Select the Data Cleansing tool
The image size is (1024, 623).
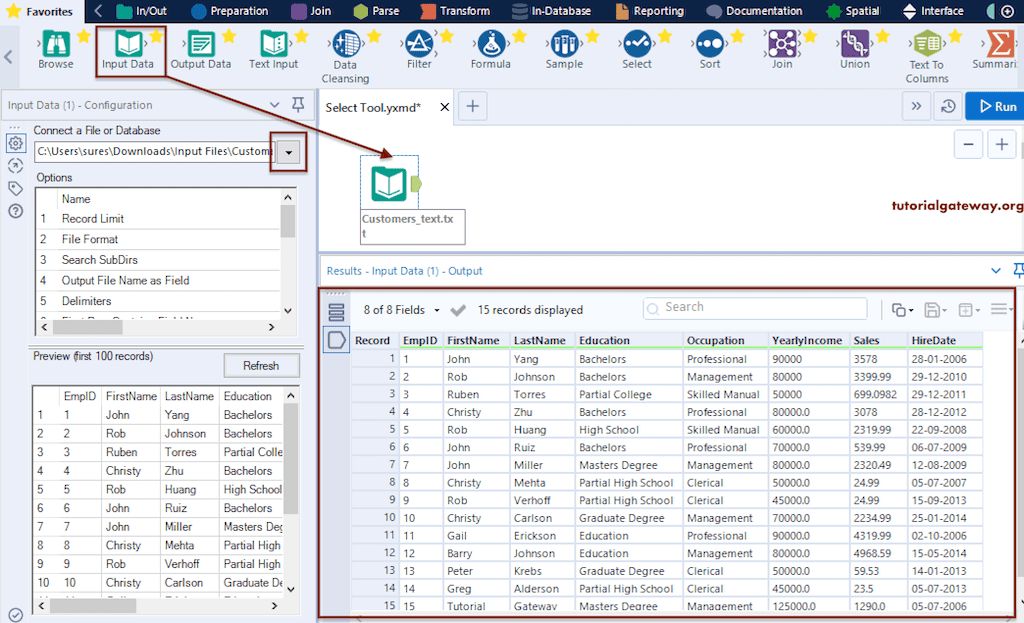pyautogui.click(x=345, y=48)
